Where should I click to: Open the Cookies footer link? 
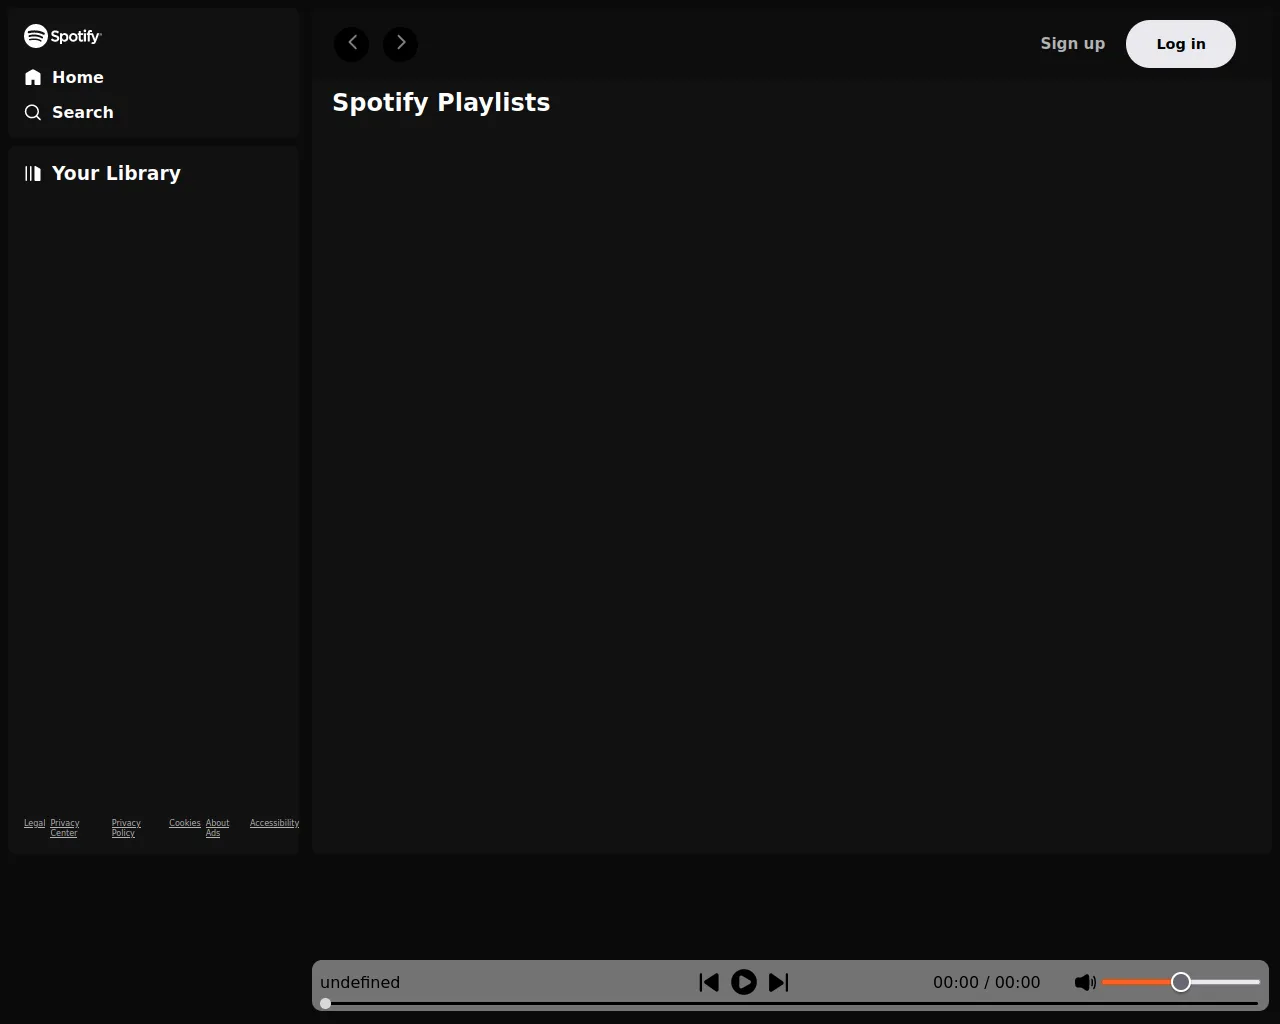[185, 823]
